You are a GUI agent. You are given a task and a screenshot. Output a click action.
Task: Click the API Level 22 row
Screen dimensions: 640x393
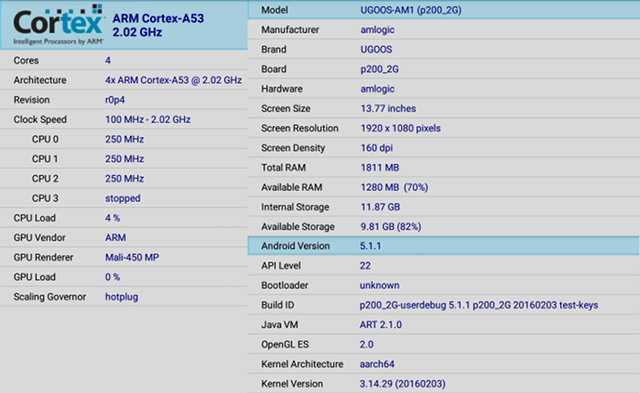coord(444,266)
